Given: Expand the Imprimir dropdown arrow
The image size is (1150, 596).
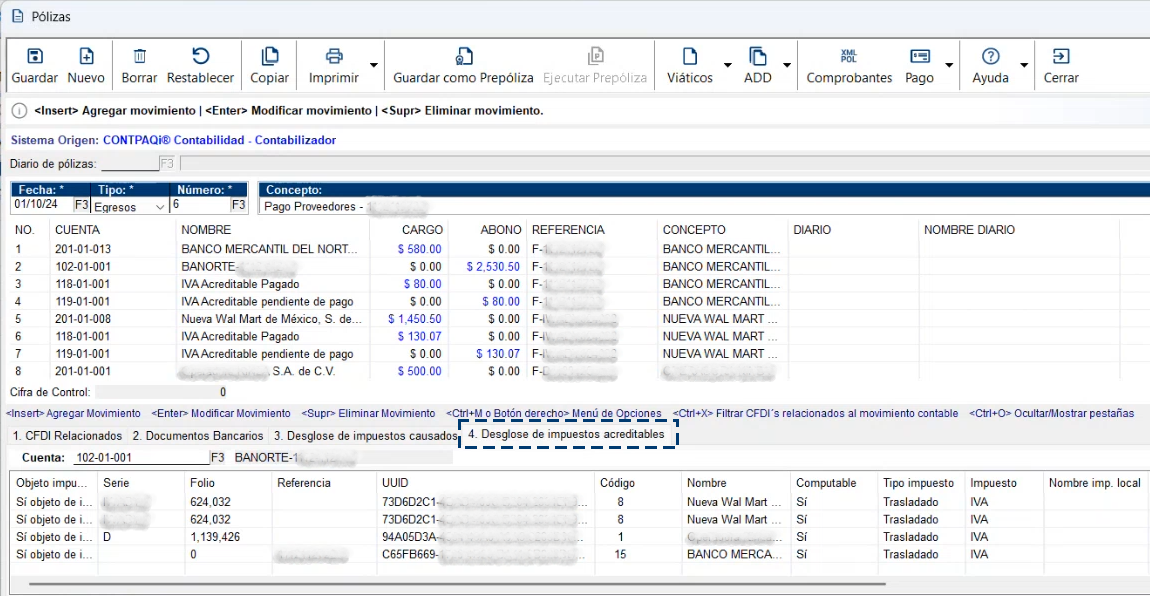Looking at the screenshot, I should coord(373,66).
